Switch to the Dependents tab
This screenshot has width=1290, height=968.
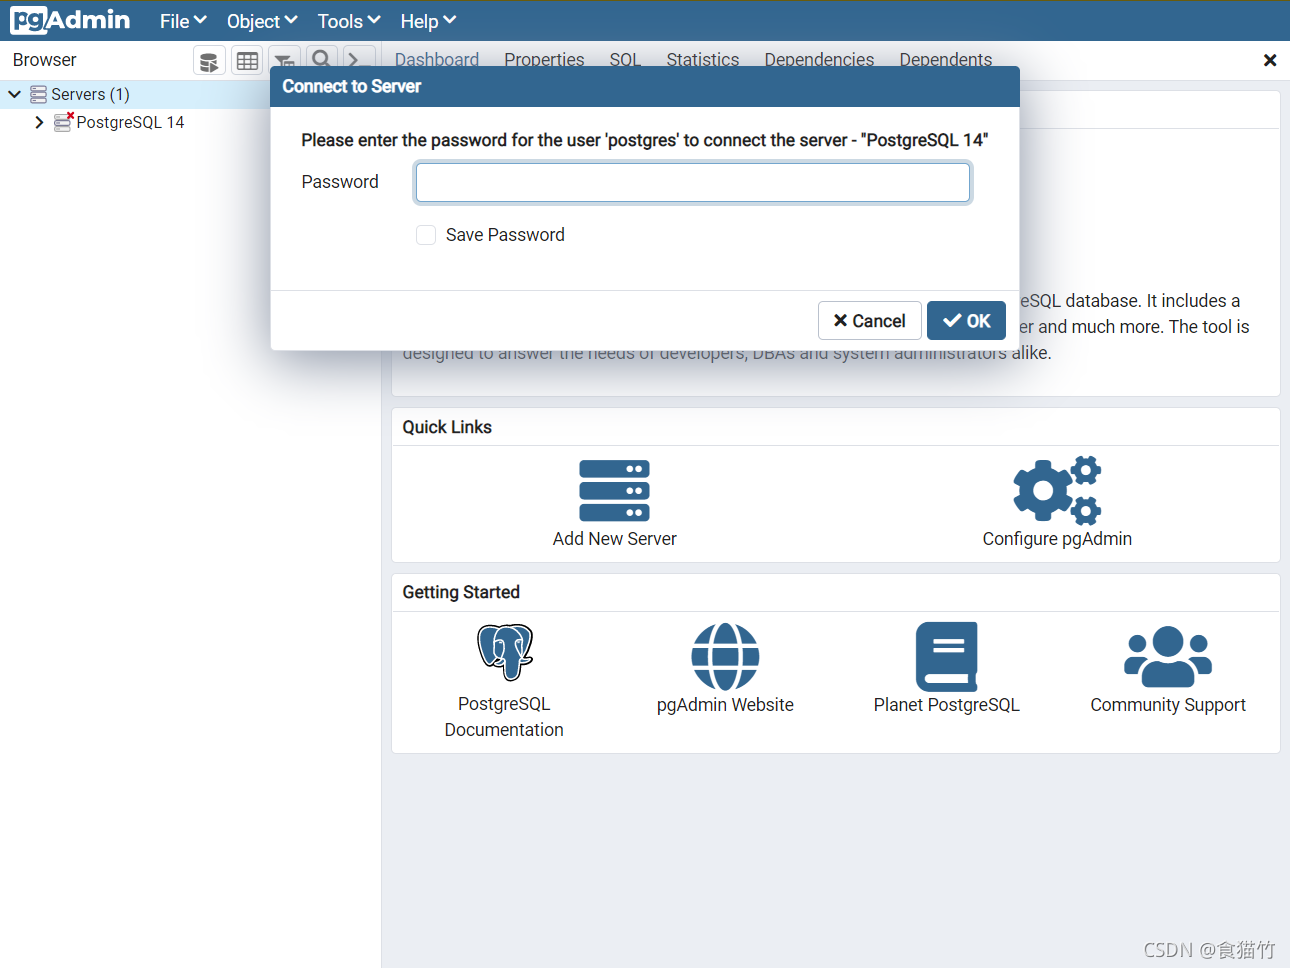click(x=946, y=59)
